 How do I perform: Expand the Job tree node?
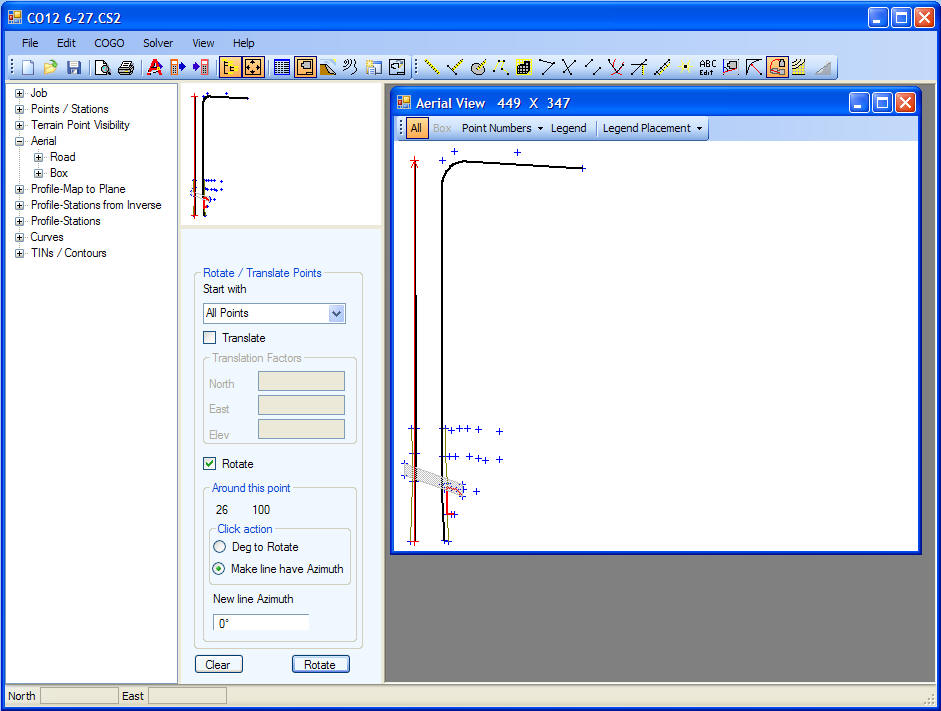19,94
